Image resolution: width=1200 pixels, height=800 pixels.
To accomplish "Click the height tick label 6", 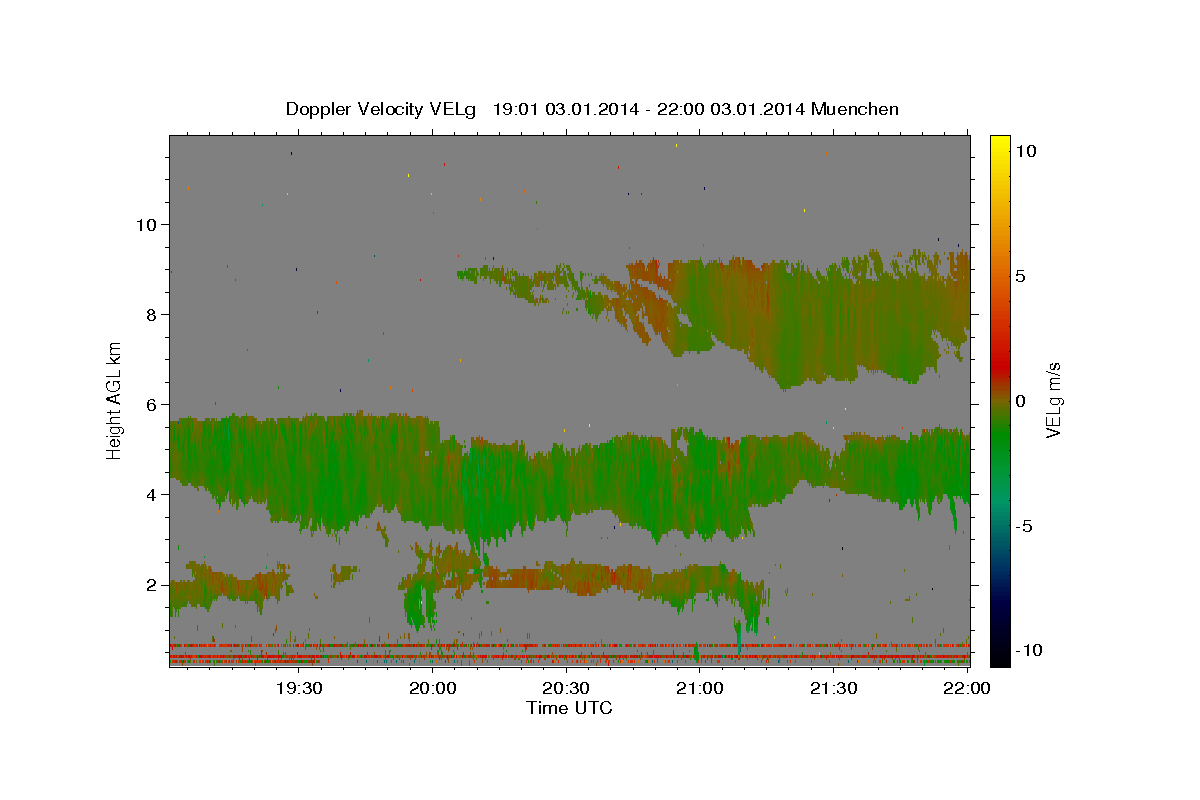I will coord(153,405).
